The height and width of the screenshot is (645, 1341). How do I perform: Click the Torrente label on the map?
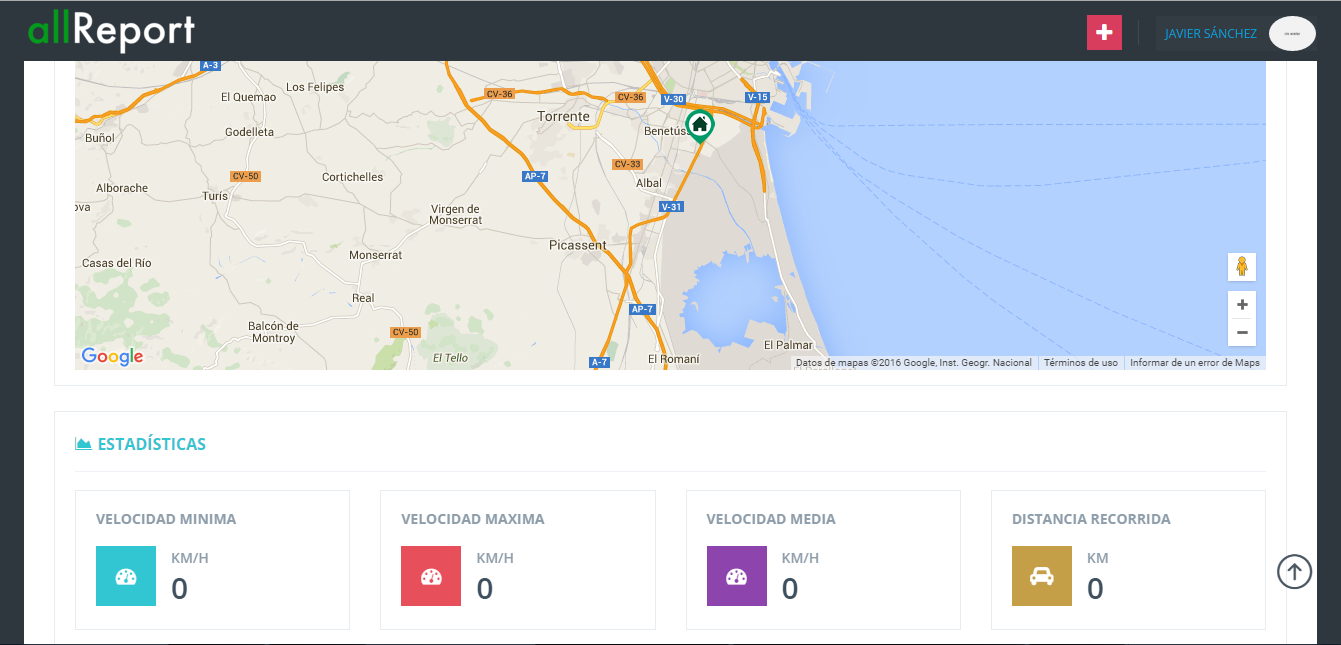tap(564, 117)
